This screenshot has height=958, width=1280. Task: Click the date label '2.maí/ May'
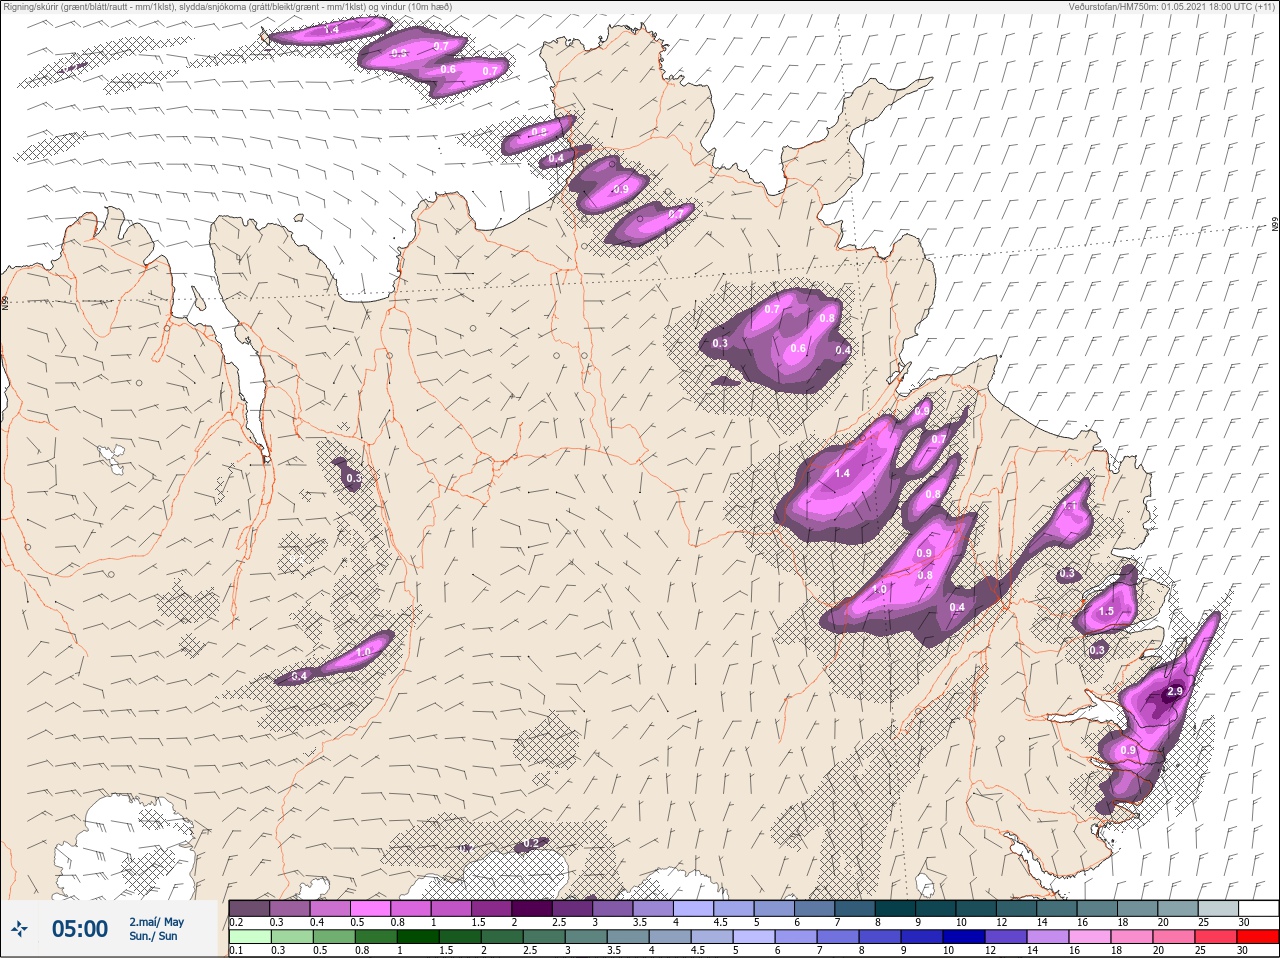click(156, 922)
